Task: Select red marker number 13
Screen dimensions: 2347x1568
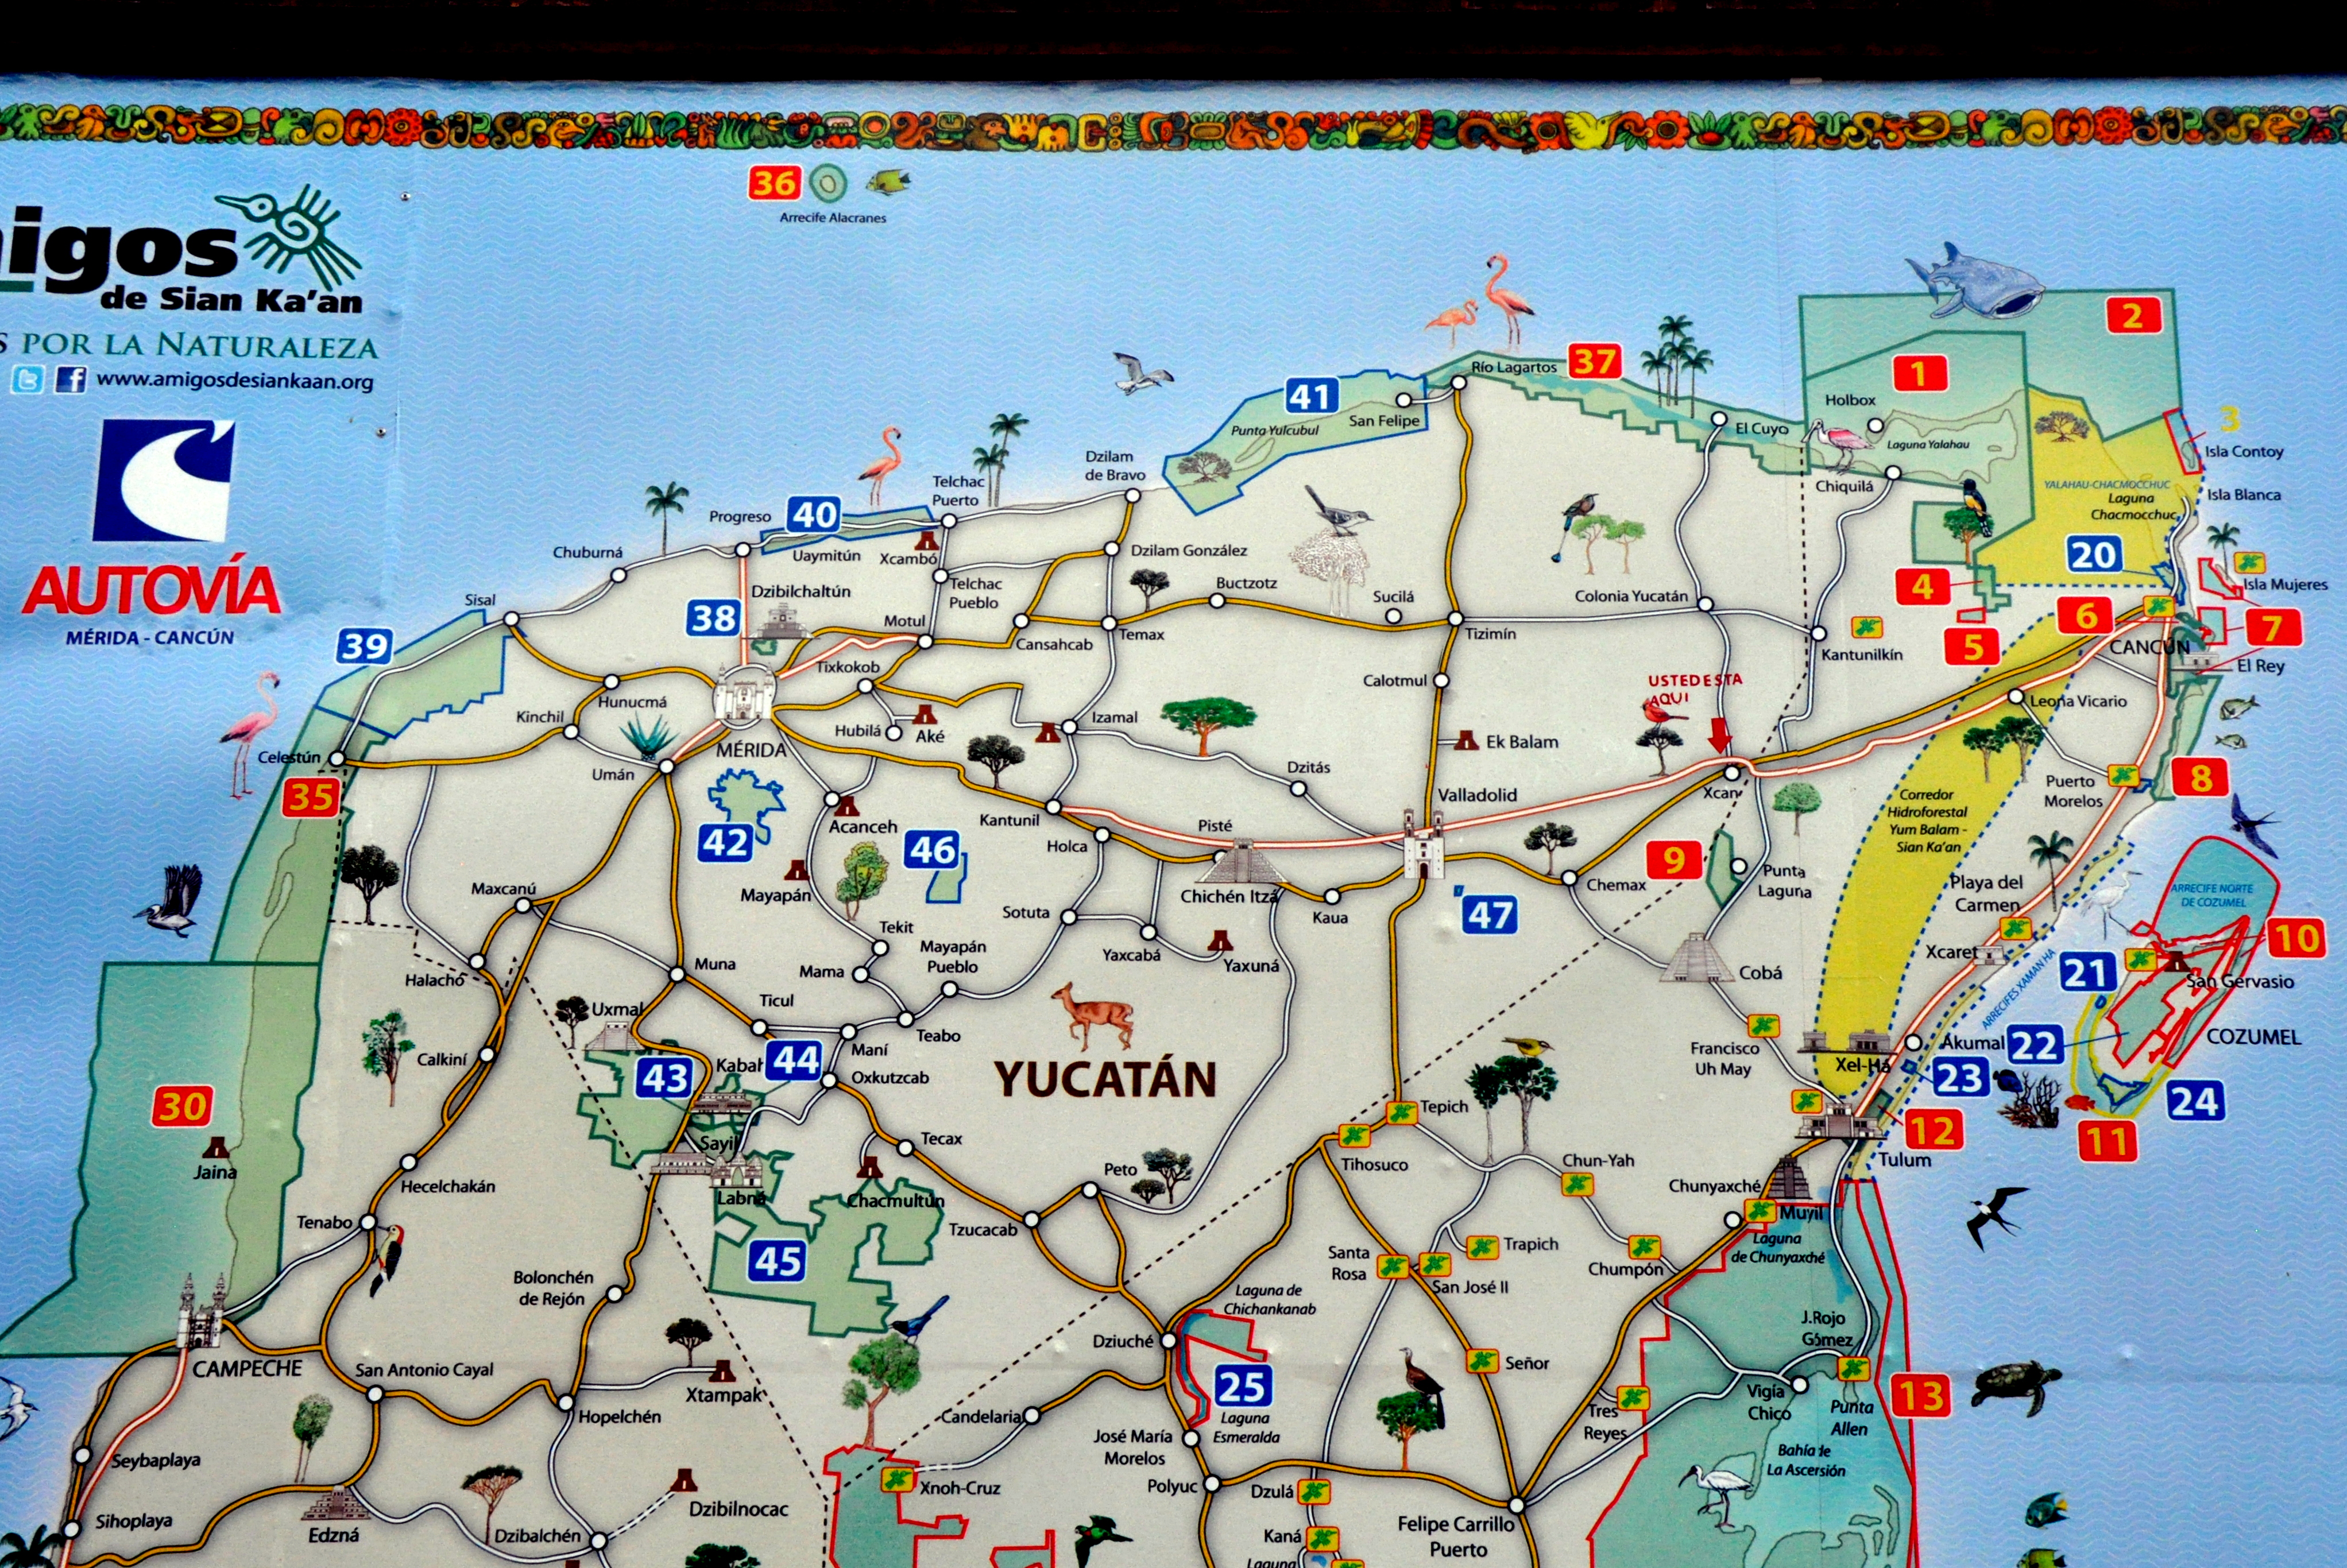Action: (x=1921, y=1397)
